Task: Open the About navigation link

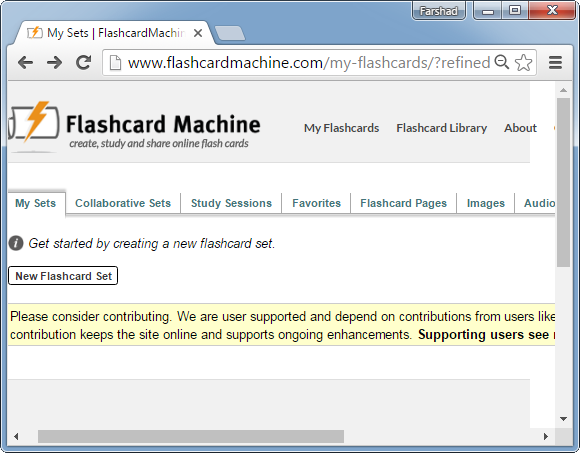Action: [x=520, y=128]
